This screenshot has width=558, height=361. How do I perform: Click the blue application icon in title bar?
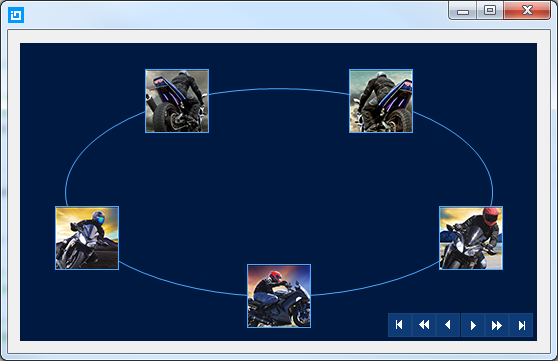pos(16,15)
